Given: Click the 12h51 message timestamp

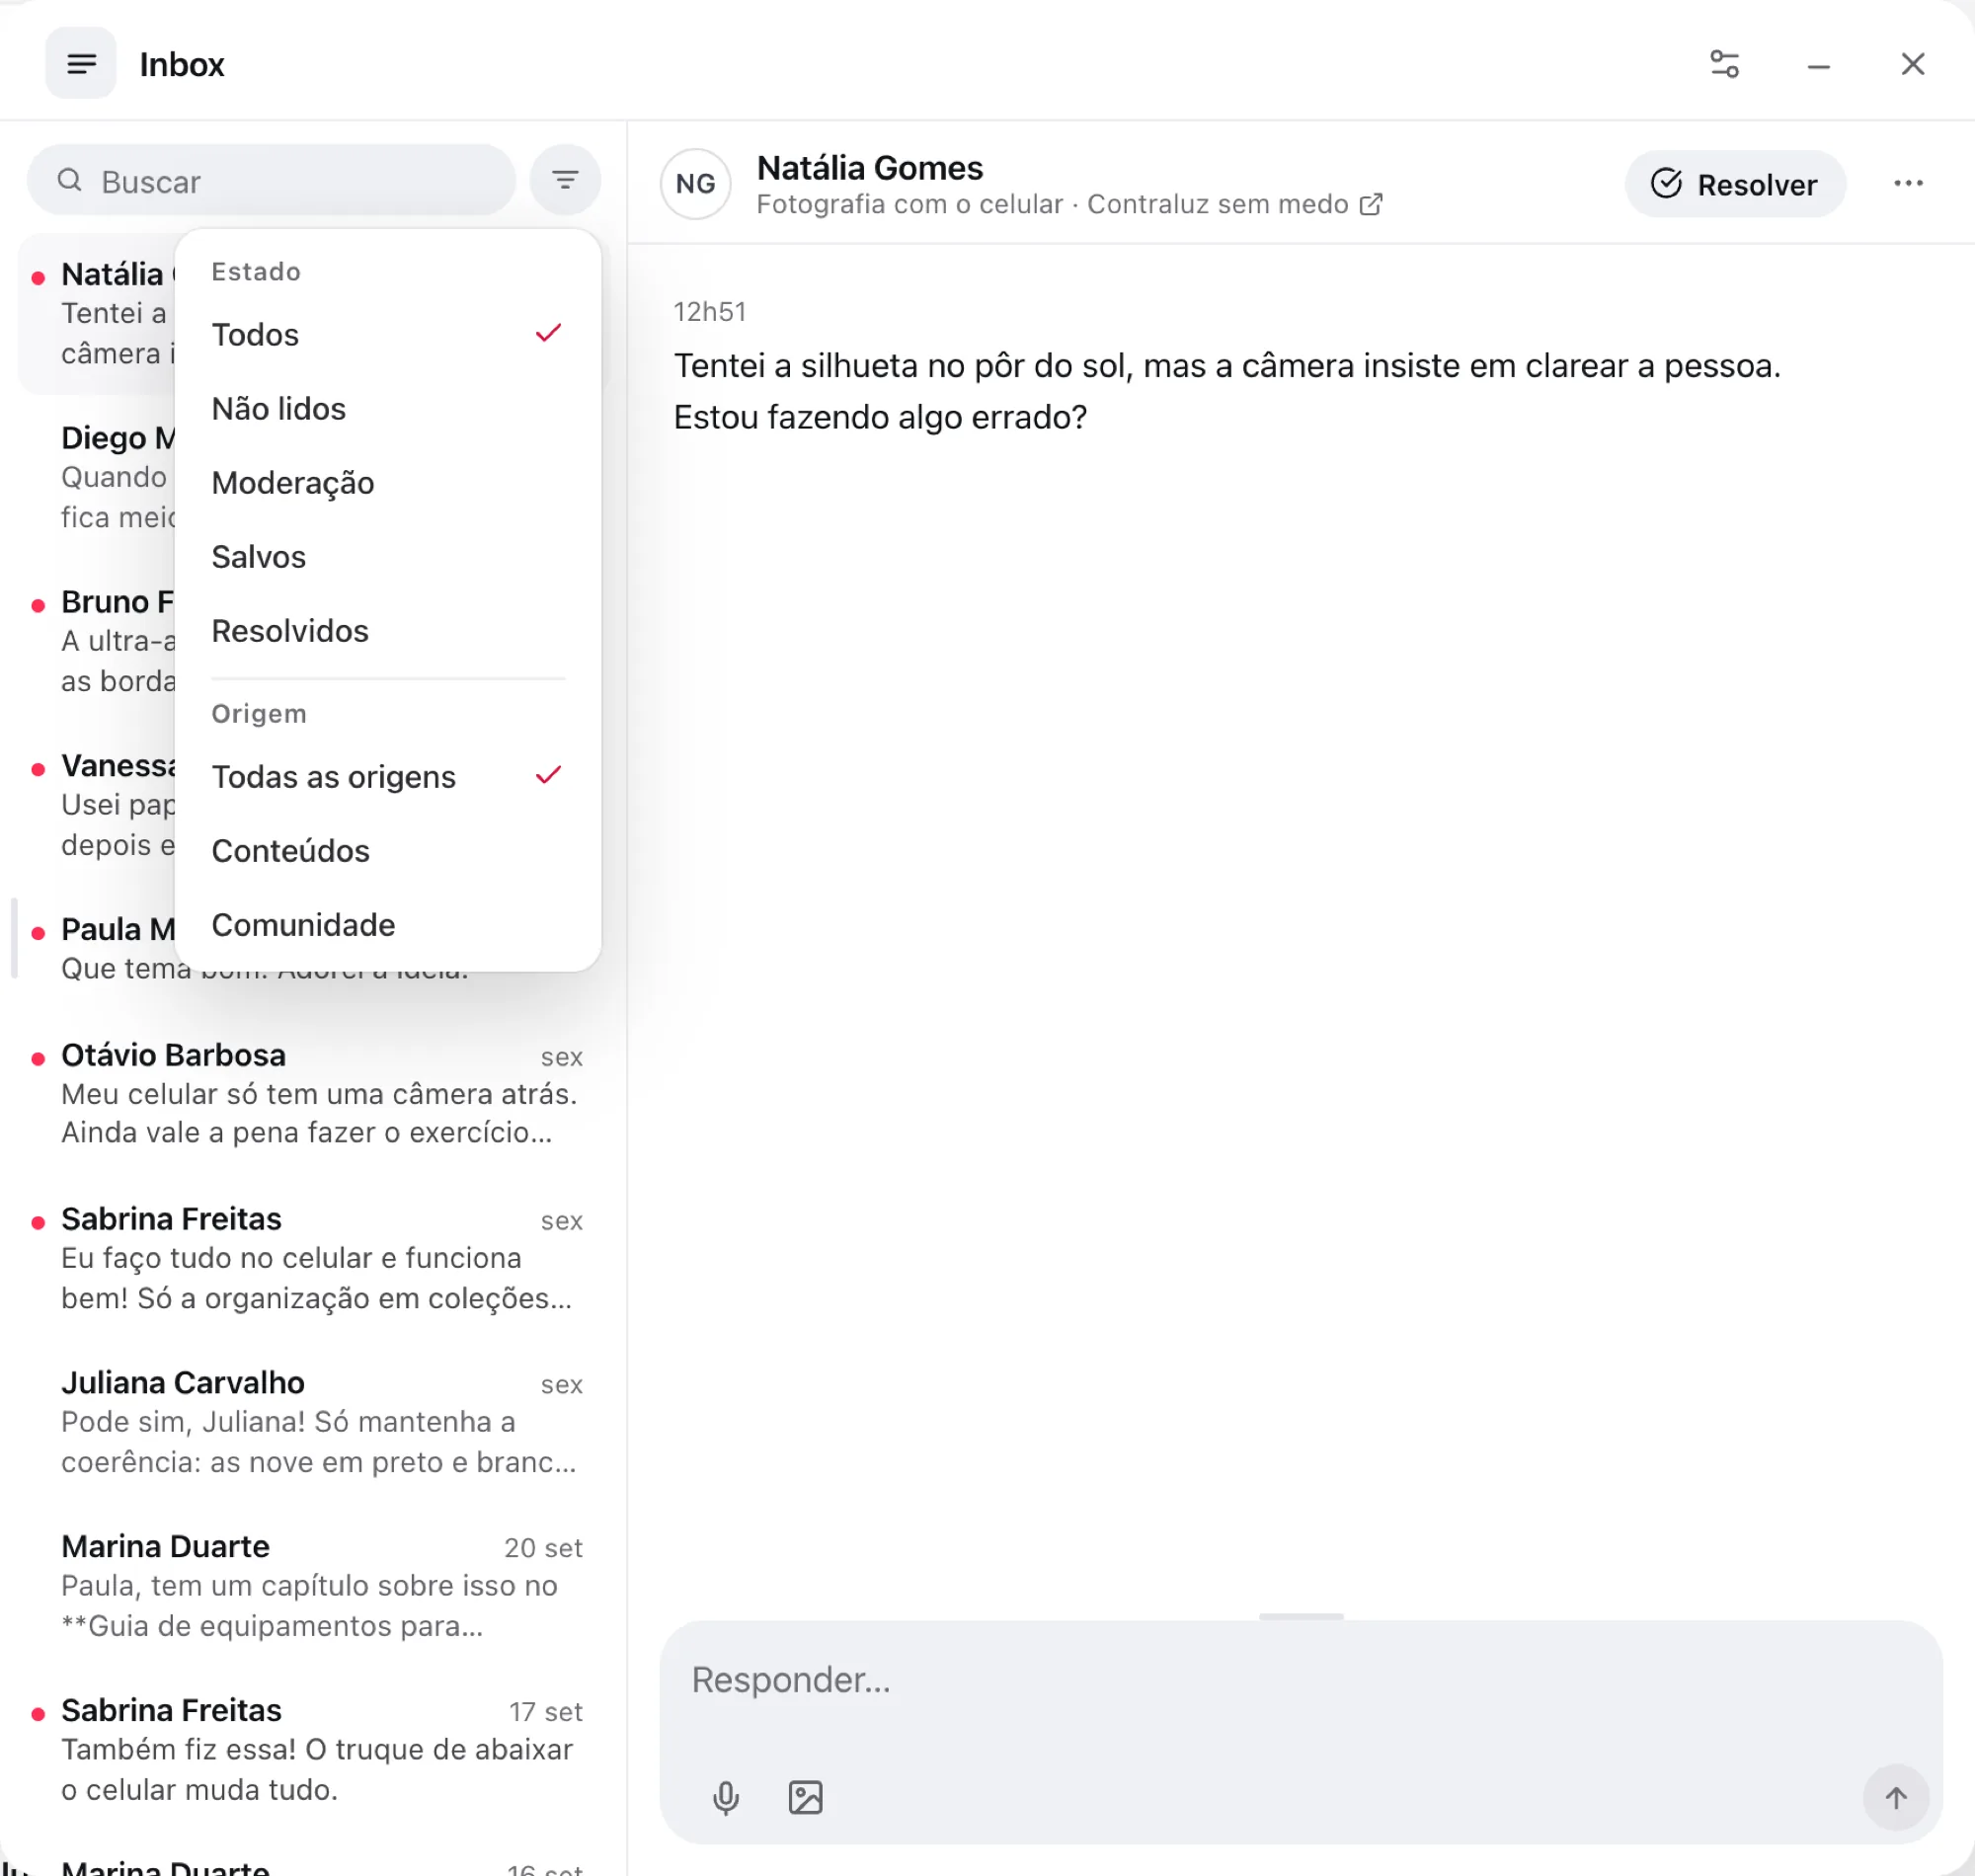Looking at the screenshot, I should point(709,312).
